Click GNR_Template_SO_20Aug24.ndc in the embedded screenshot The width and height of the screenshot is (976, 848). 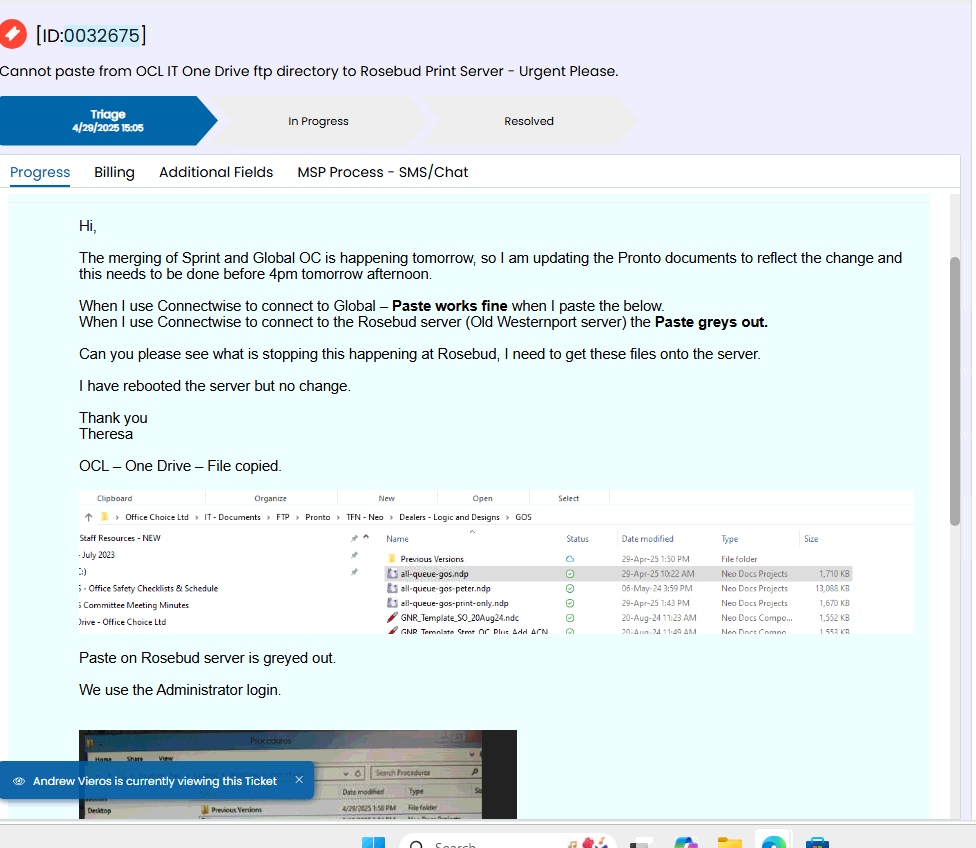coord(459,618)
